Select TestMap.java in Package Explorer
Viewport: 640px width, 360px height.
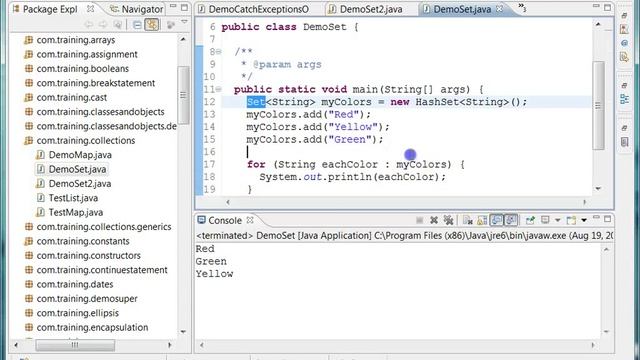tap(76, 212)
